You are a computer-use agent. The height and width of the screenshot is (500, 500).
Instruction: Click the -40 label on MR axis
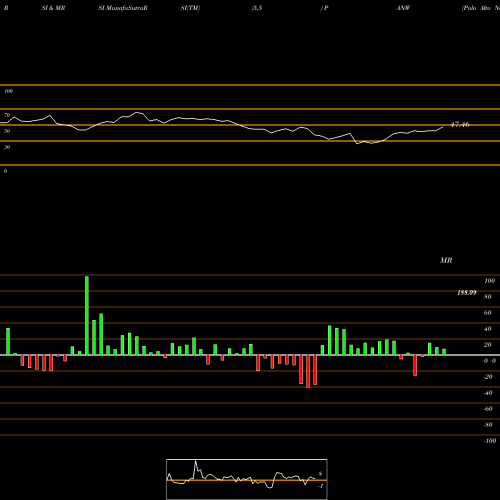(488, 393)
